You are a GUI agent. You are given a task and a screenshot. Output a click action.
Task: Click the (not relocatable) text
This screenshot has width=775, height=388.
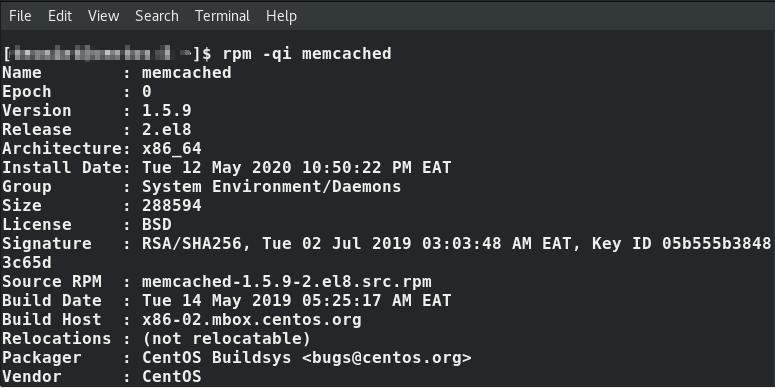click(x=226, y=339)
